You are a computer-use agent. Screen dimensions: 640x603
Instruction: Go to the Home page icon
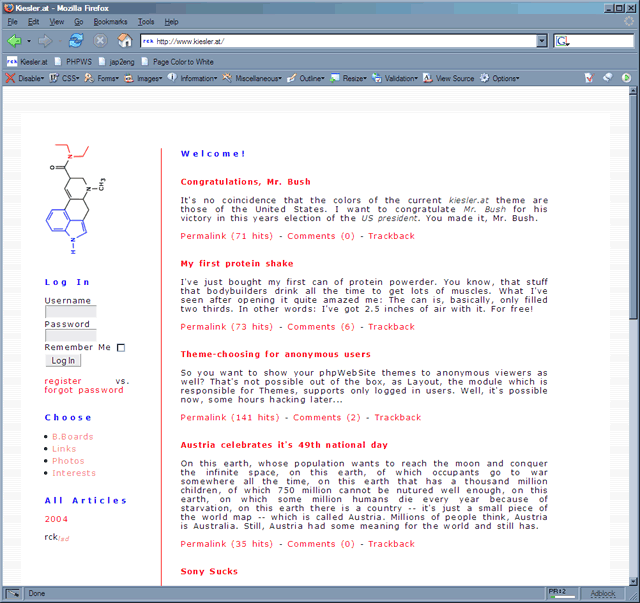click(x=124, y=41)
